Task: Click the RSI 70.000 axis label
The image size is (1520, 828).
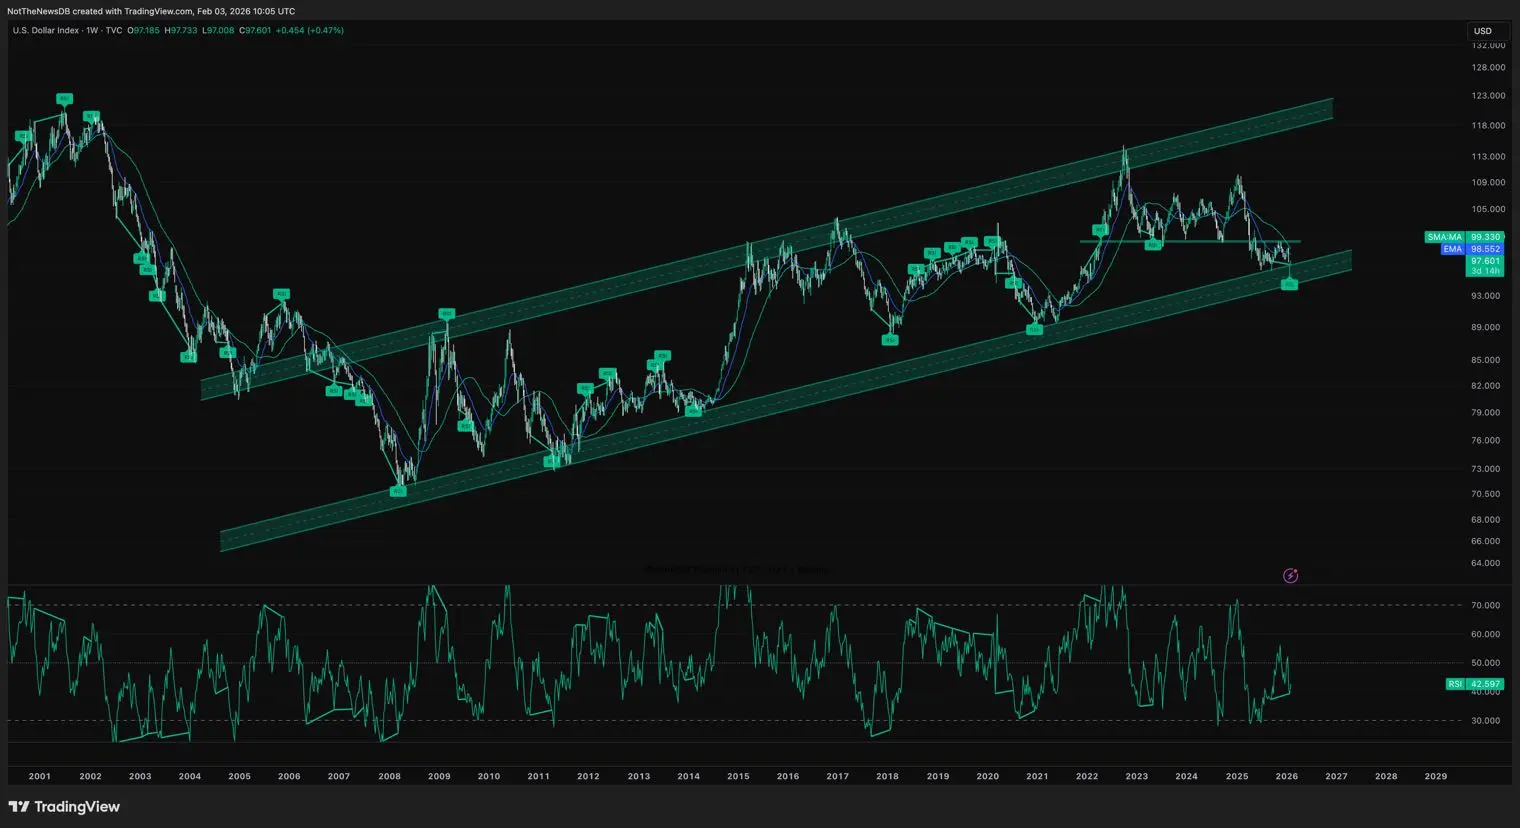Action: (1485, 605)
